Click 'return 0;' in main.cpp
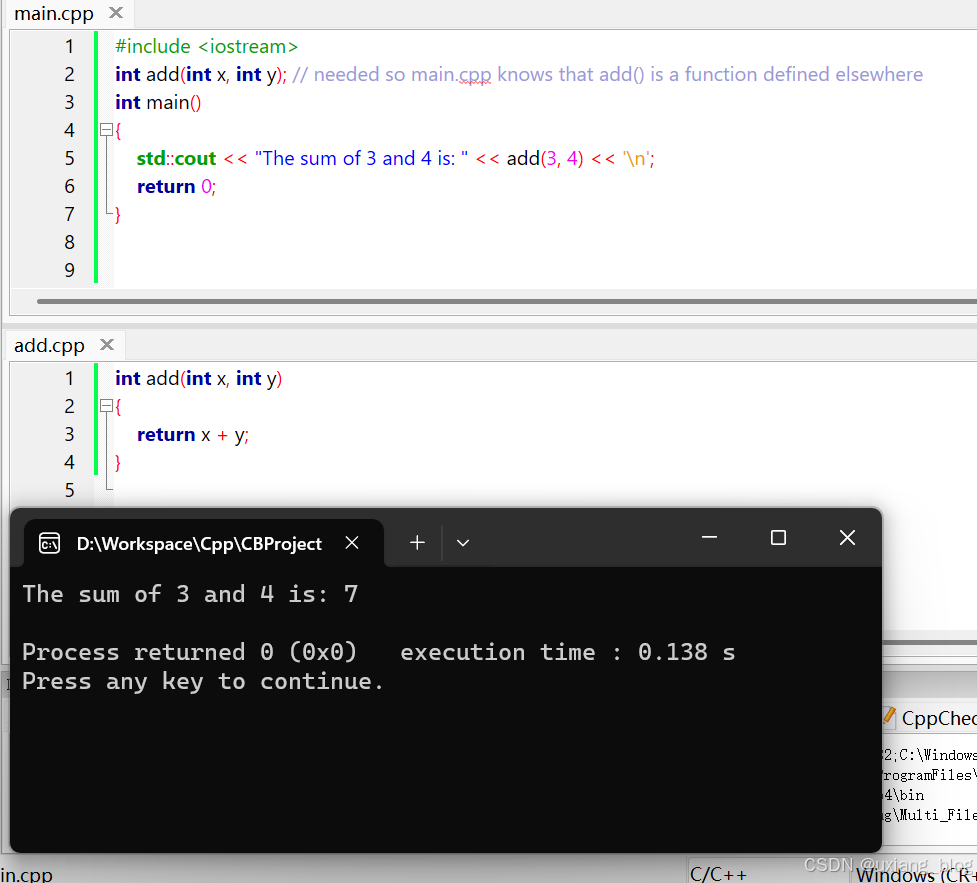 [176, 186]
